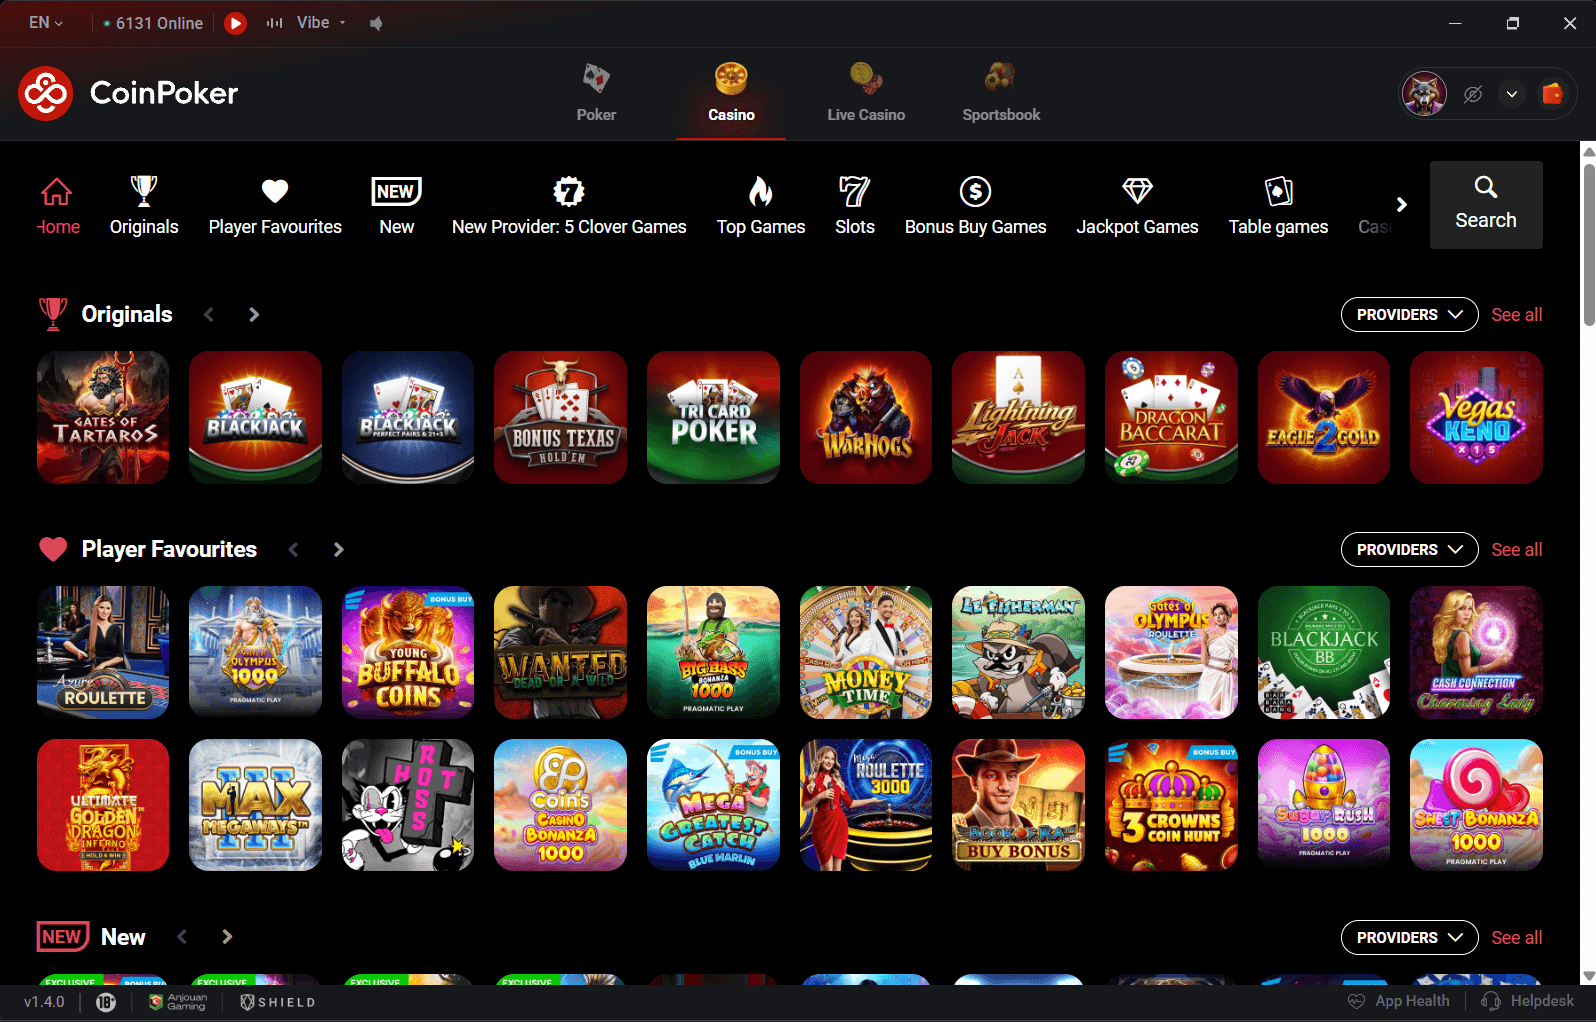Launch Young Buffalo Coins game
The image size is (1596, 1022).
(408, 652)
